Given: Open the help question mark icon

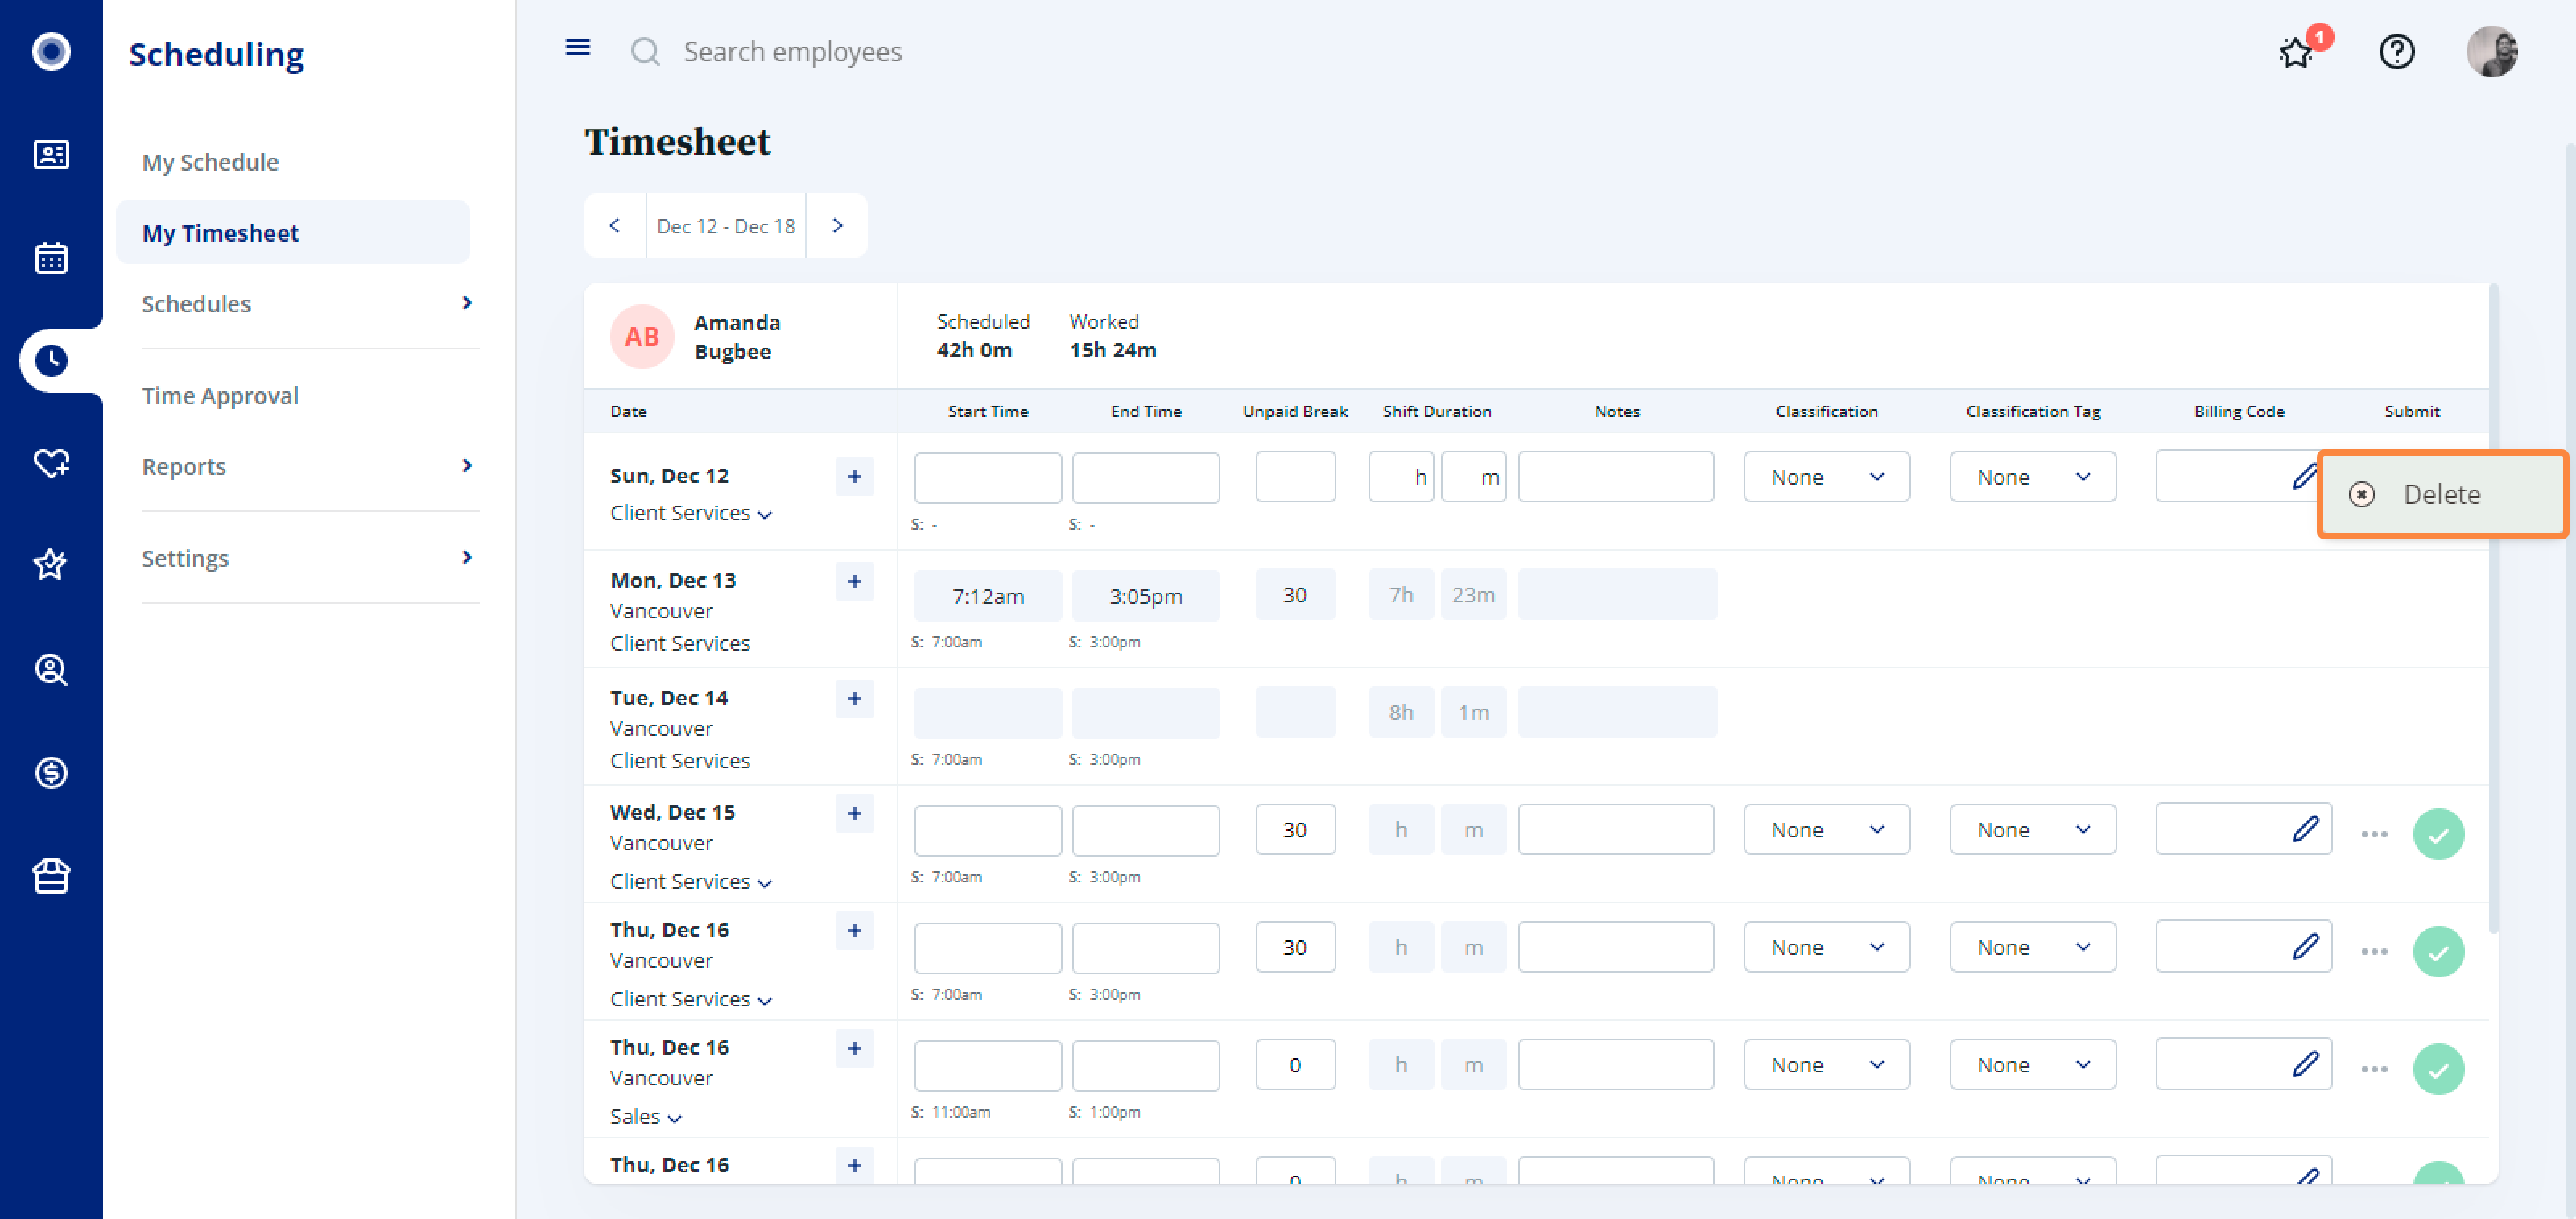Looking at the screenshot, I should 2396,51.
